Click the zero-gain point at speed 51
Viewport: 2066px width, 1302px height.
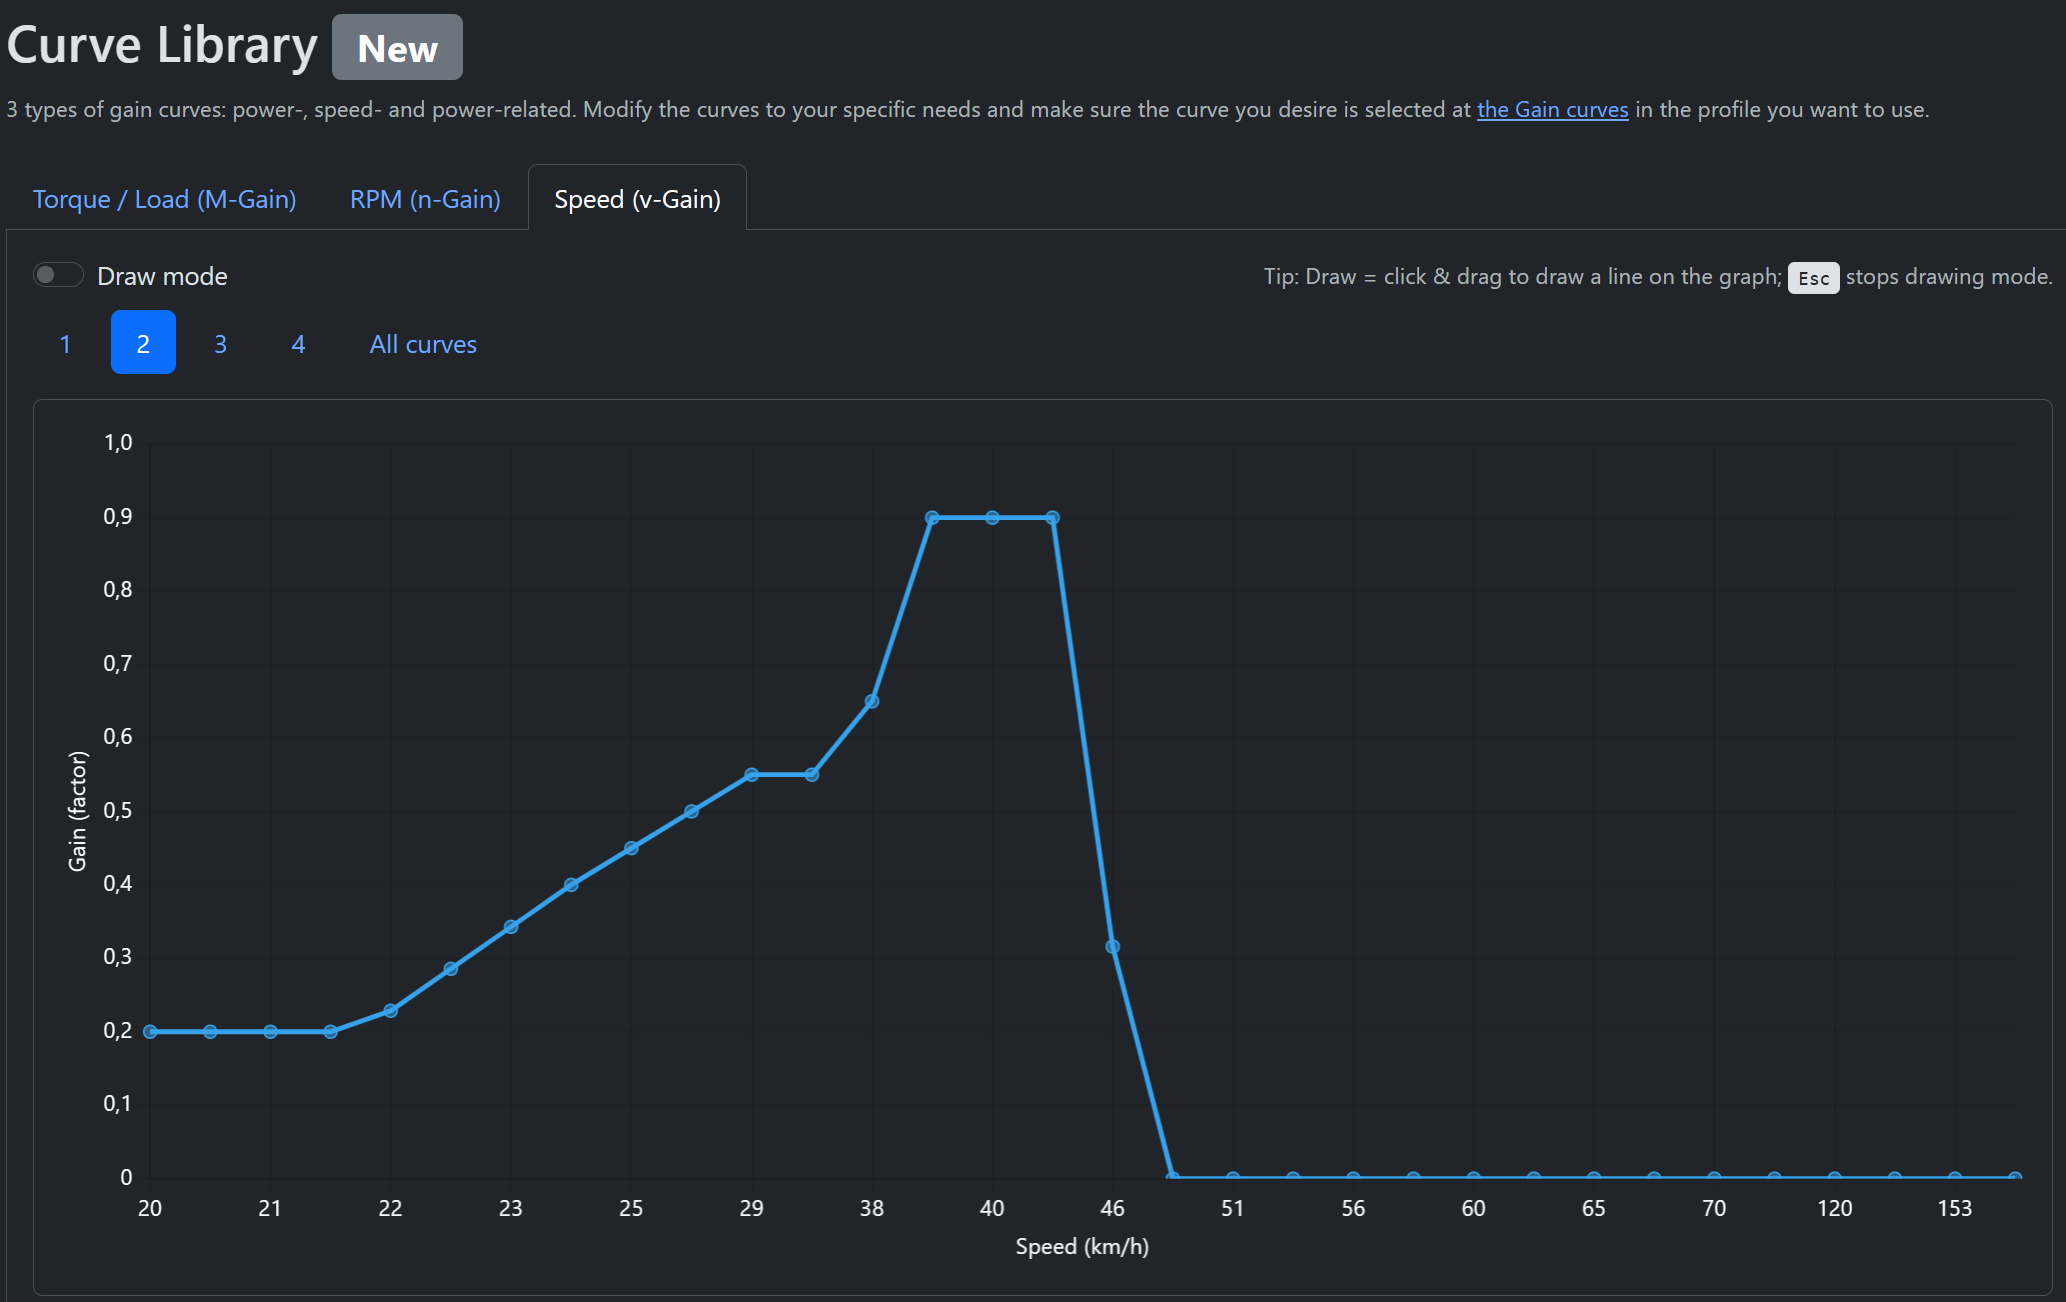click(x=1233, y=1177)
